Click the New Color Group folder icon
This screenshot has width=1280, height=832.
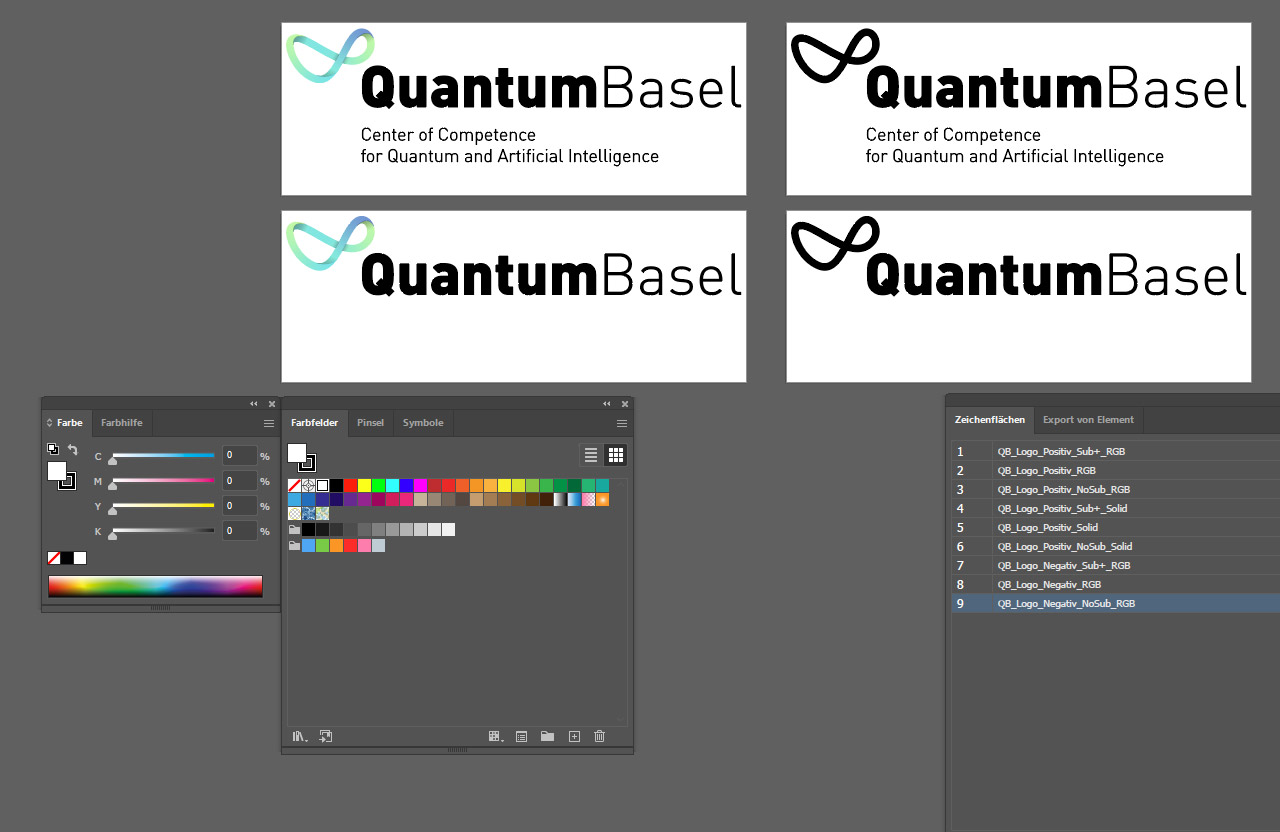[546, 736]
